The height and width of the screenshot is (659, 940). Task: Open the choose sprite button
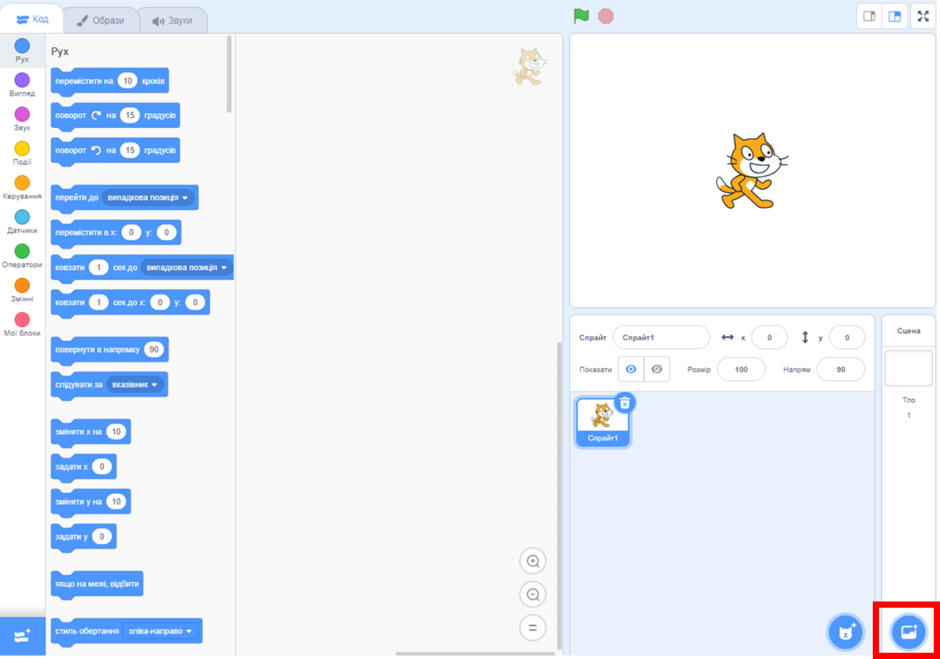pyautogui.click(x=845, y=632)
